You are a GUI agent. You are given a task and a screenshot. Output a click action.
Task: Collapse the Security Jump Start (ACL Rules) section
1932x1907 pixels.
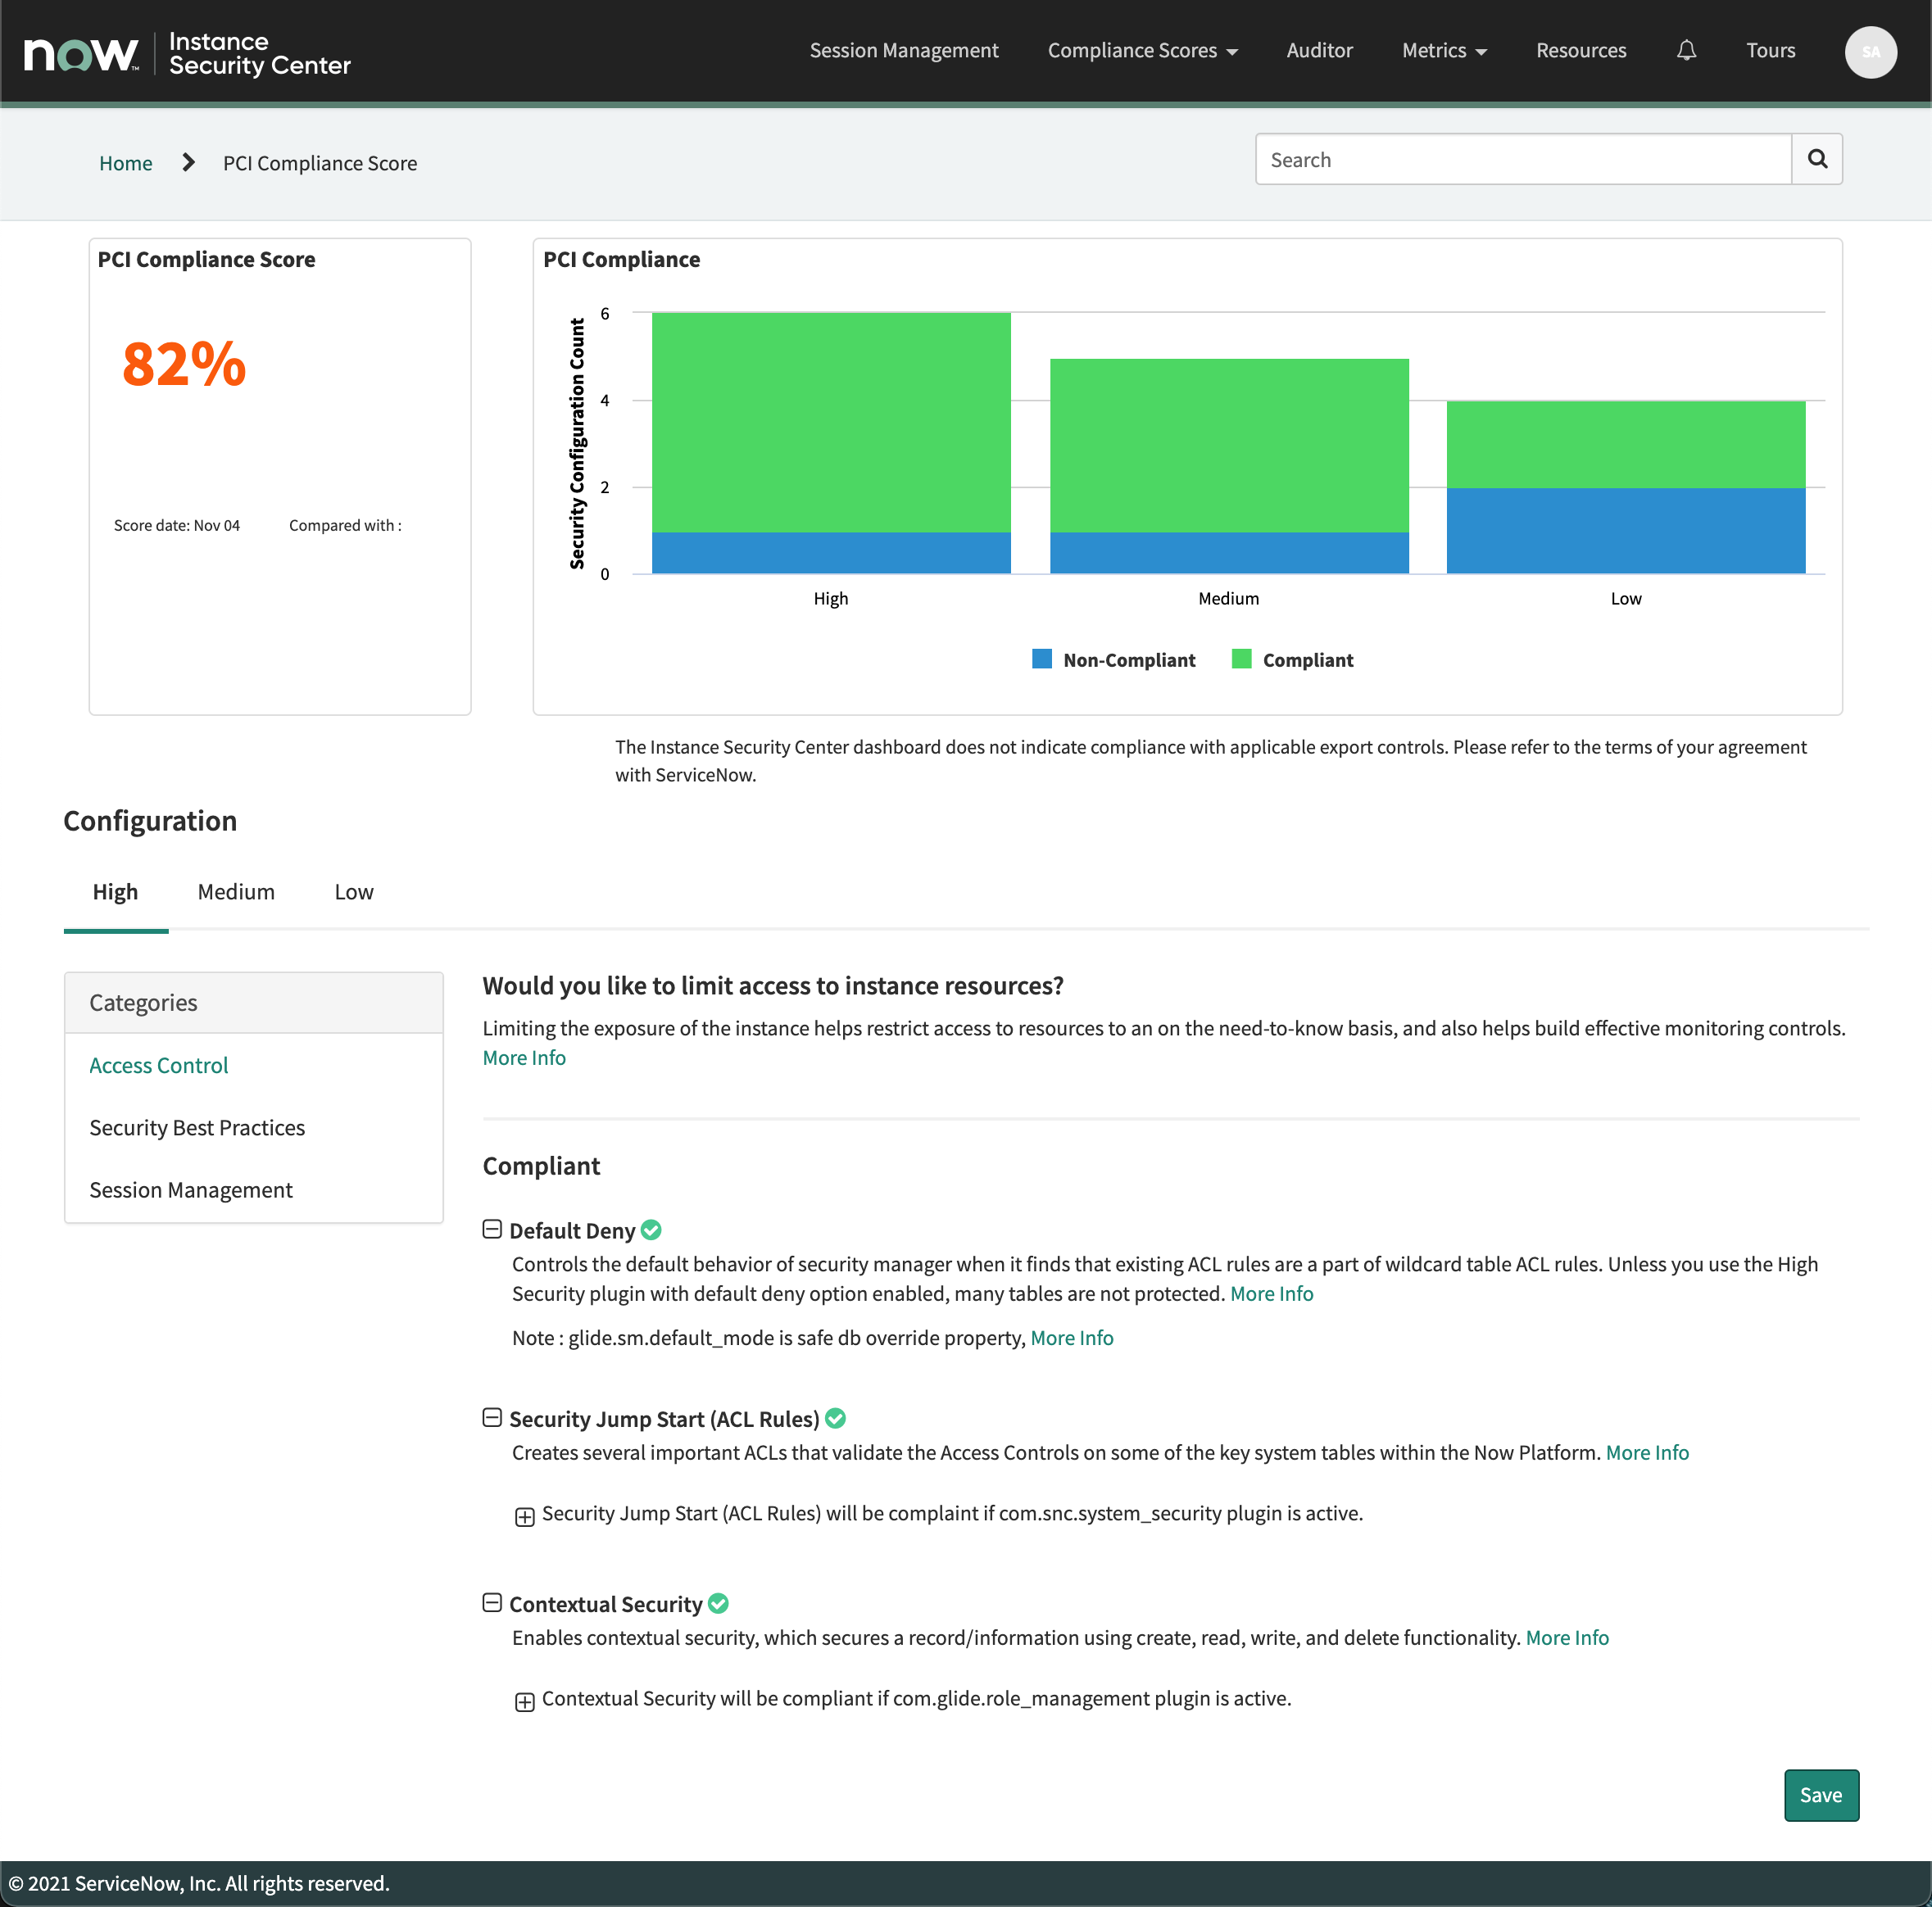pyautogui.click(x=492, y=1417)
